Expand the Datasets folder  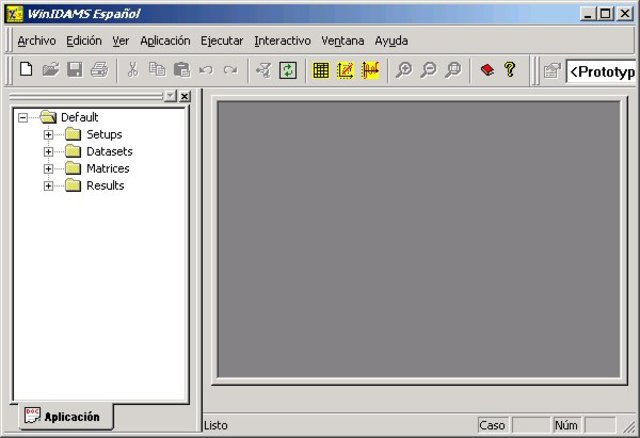point(48,151)
